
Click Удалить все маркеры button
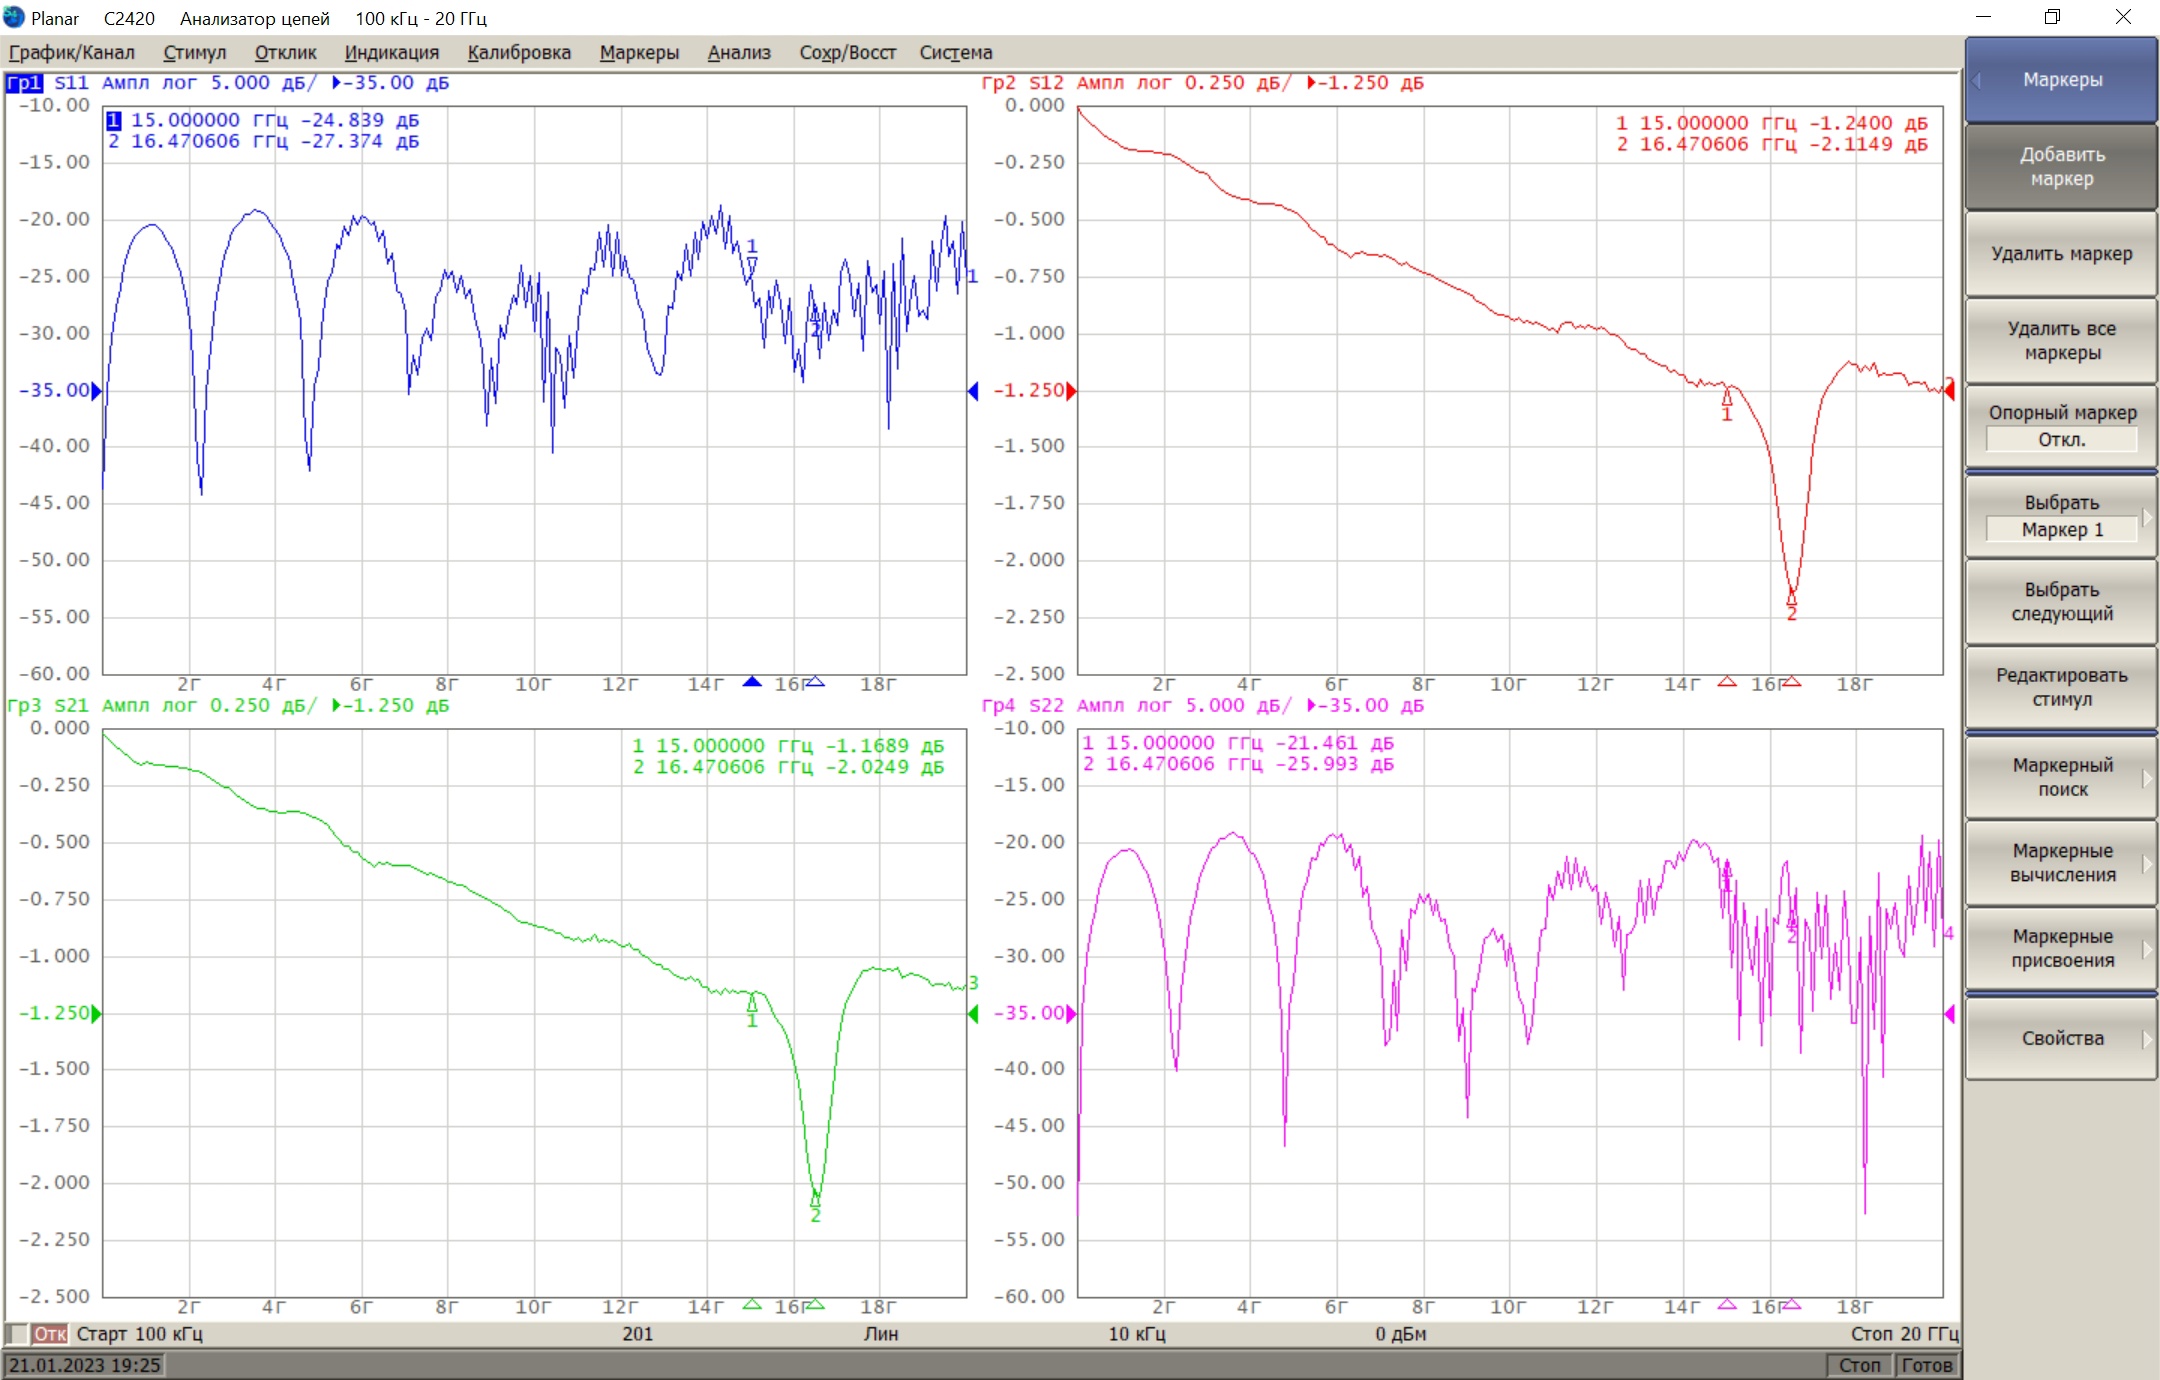click(2061, 341)
